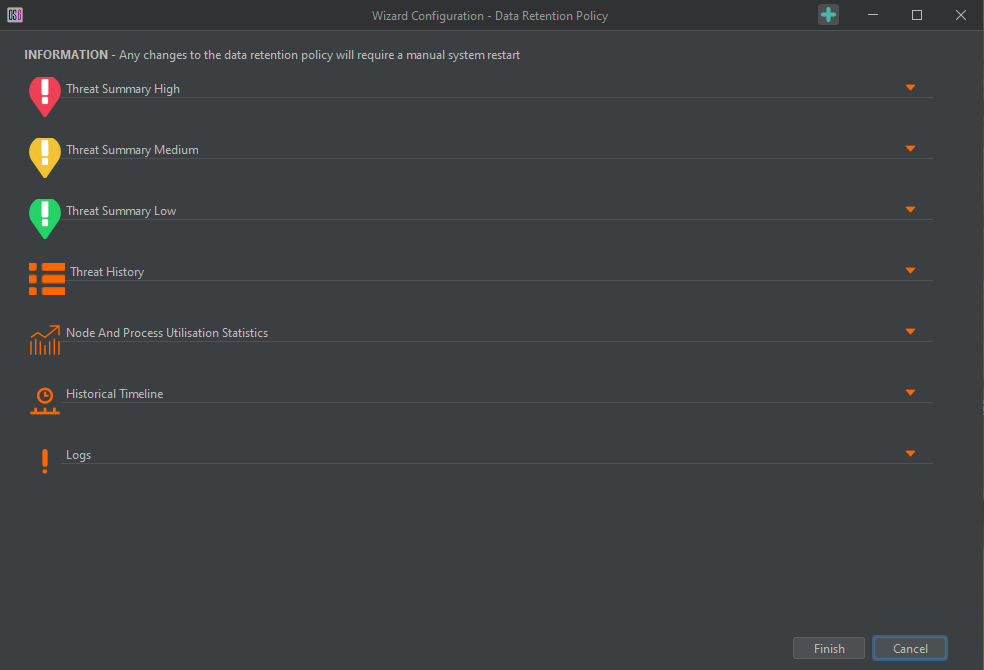Click the green Threat Summary Low pin icon
This screenshot has width=984, height=670.
(x=44, y=218)
